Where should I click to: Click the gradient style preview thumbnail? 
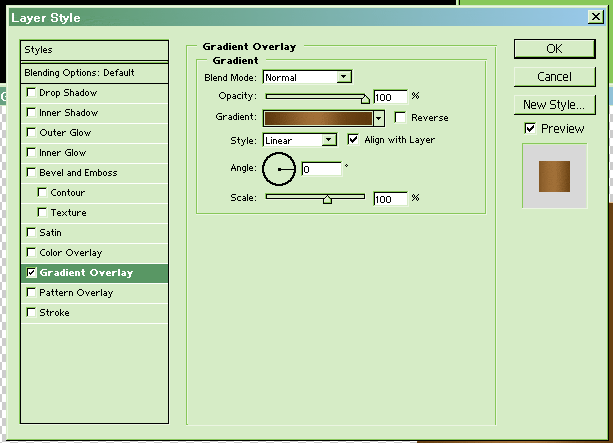(553, 175)
